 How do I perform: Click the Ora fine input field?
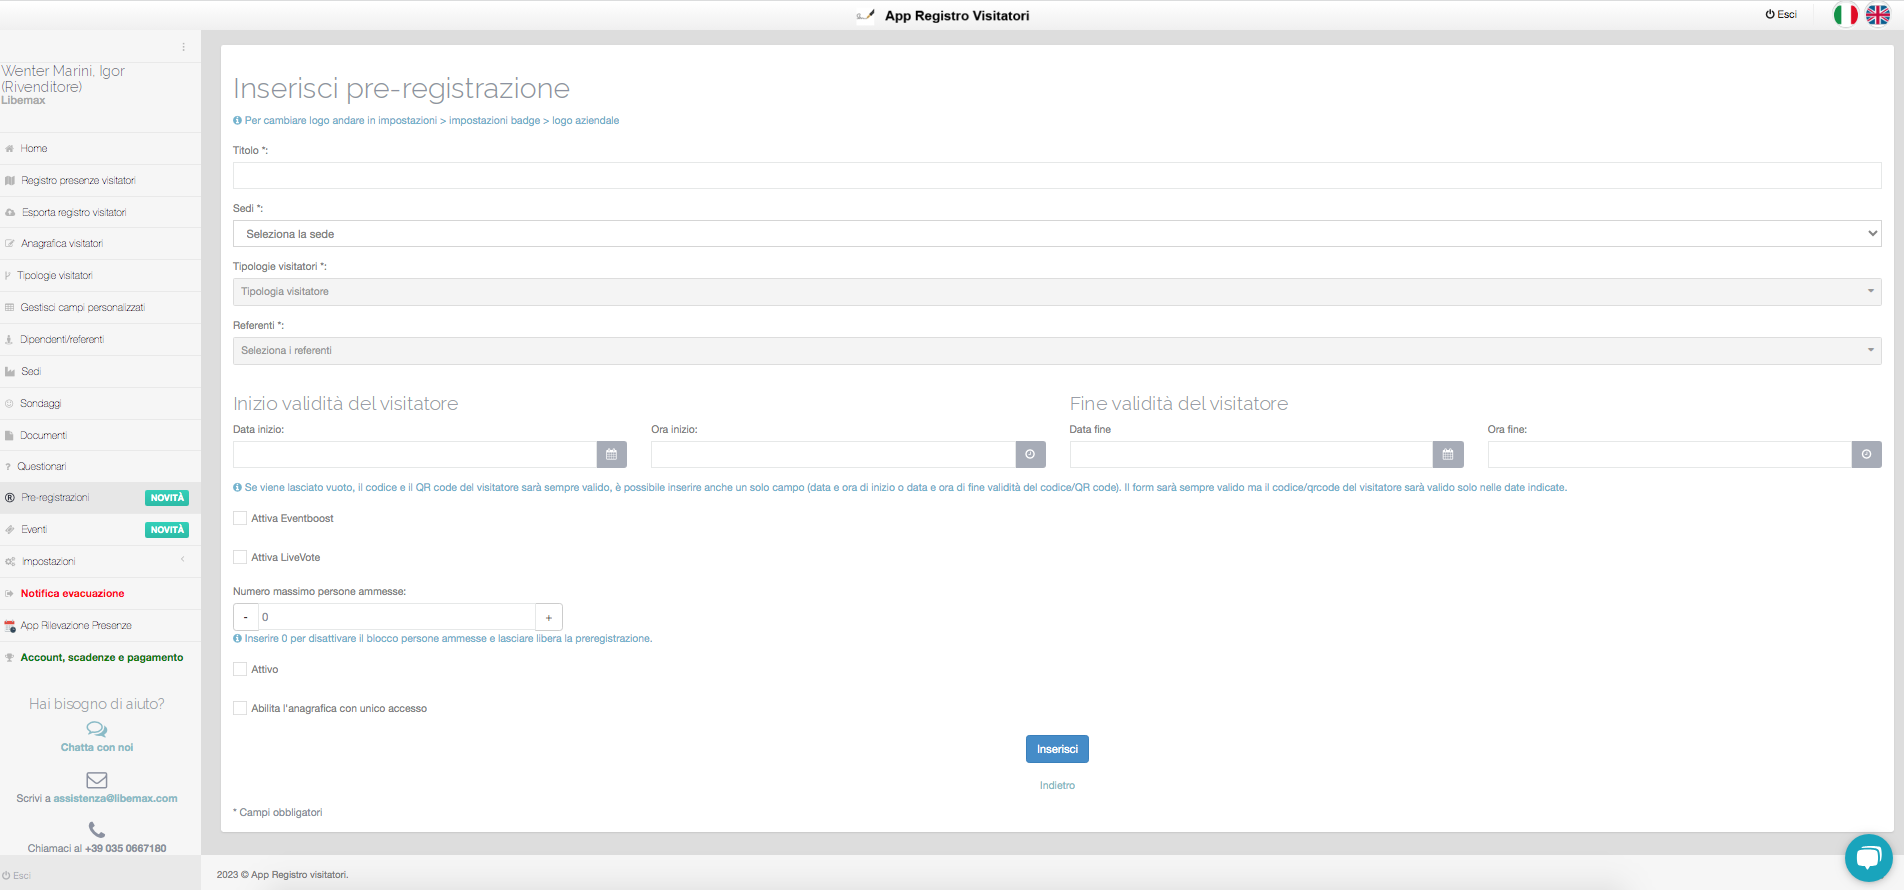pyautogui.click(x=1669, y=454)
